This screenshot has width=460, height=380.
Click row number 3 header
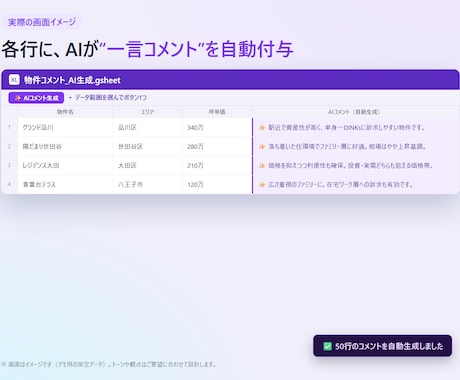9,165
